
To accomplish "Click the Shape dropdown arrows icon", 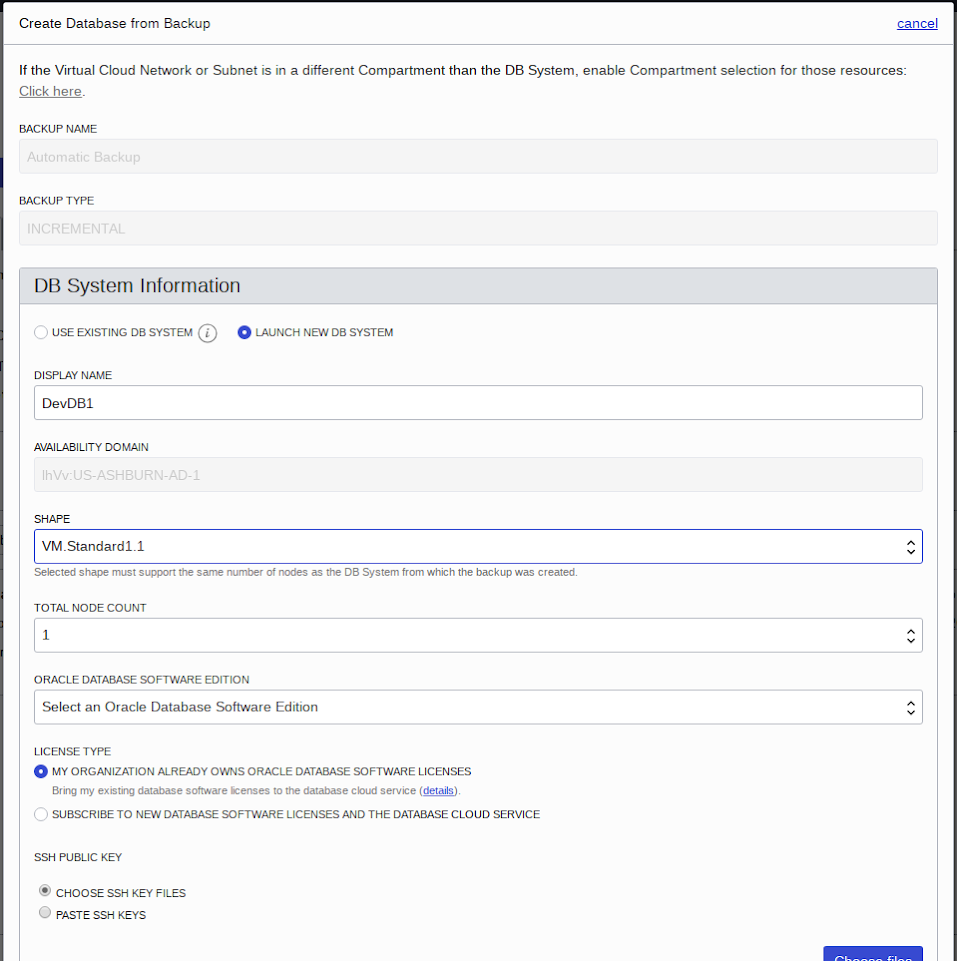I will coord(910,547).
